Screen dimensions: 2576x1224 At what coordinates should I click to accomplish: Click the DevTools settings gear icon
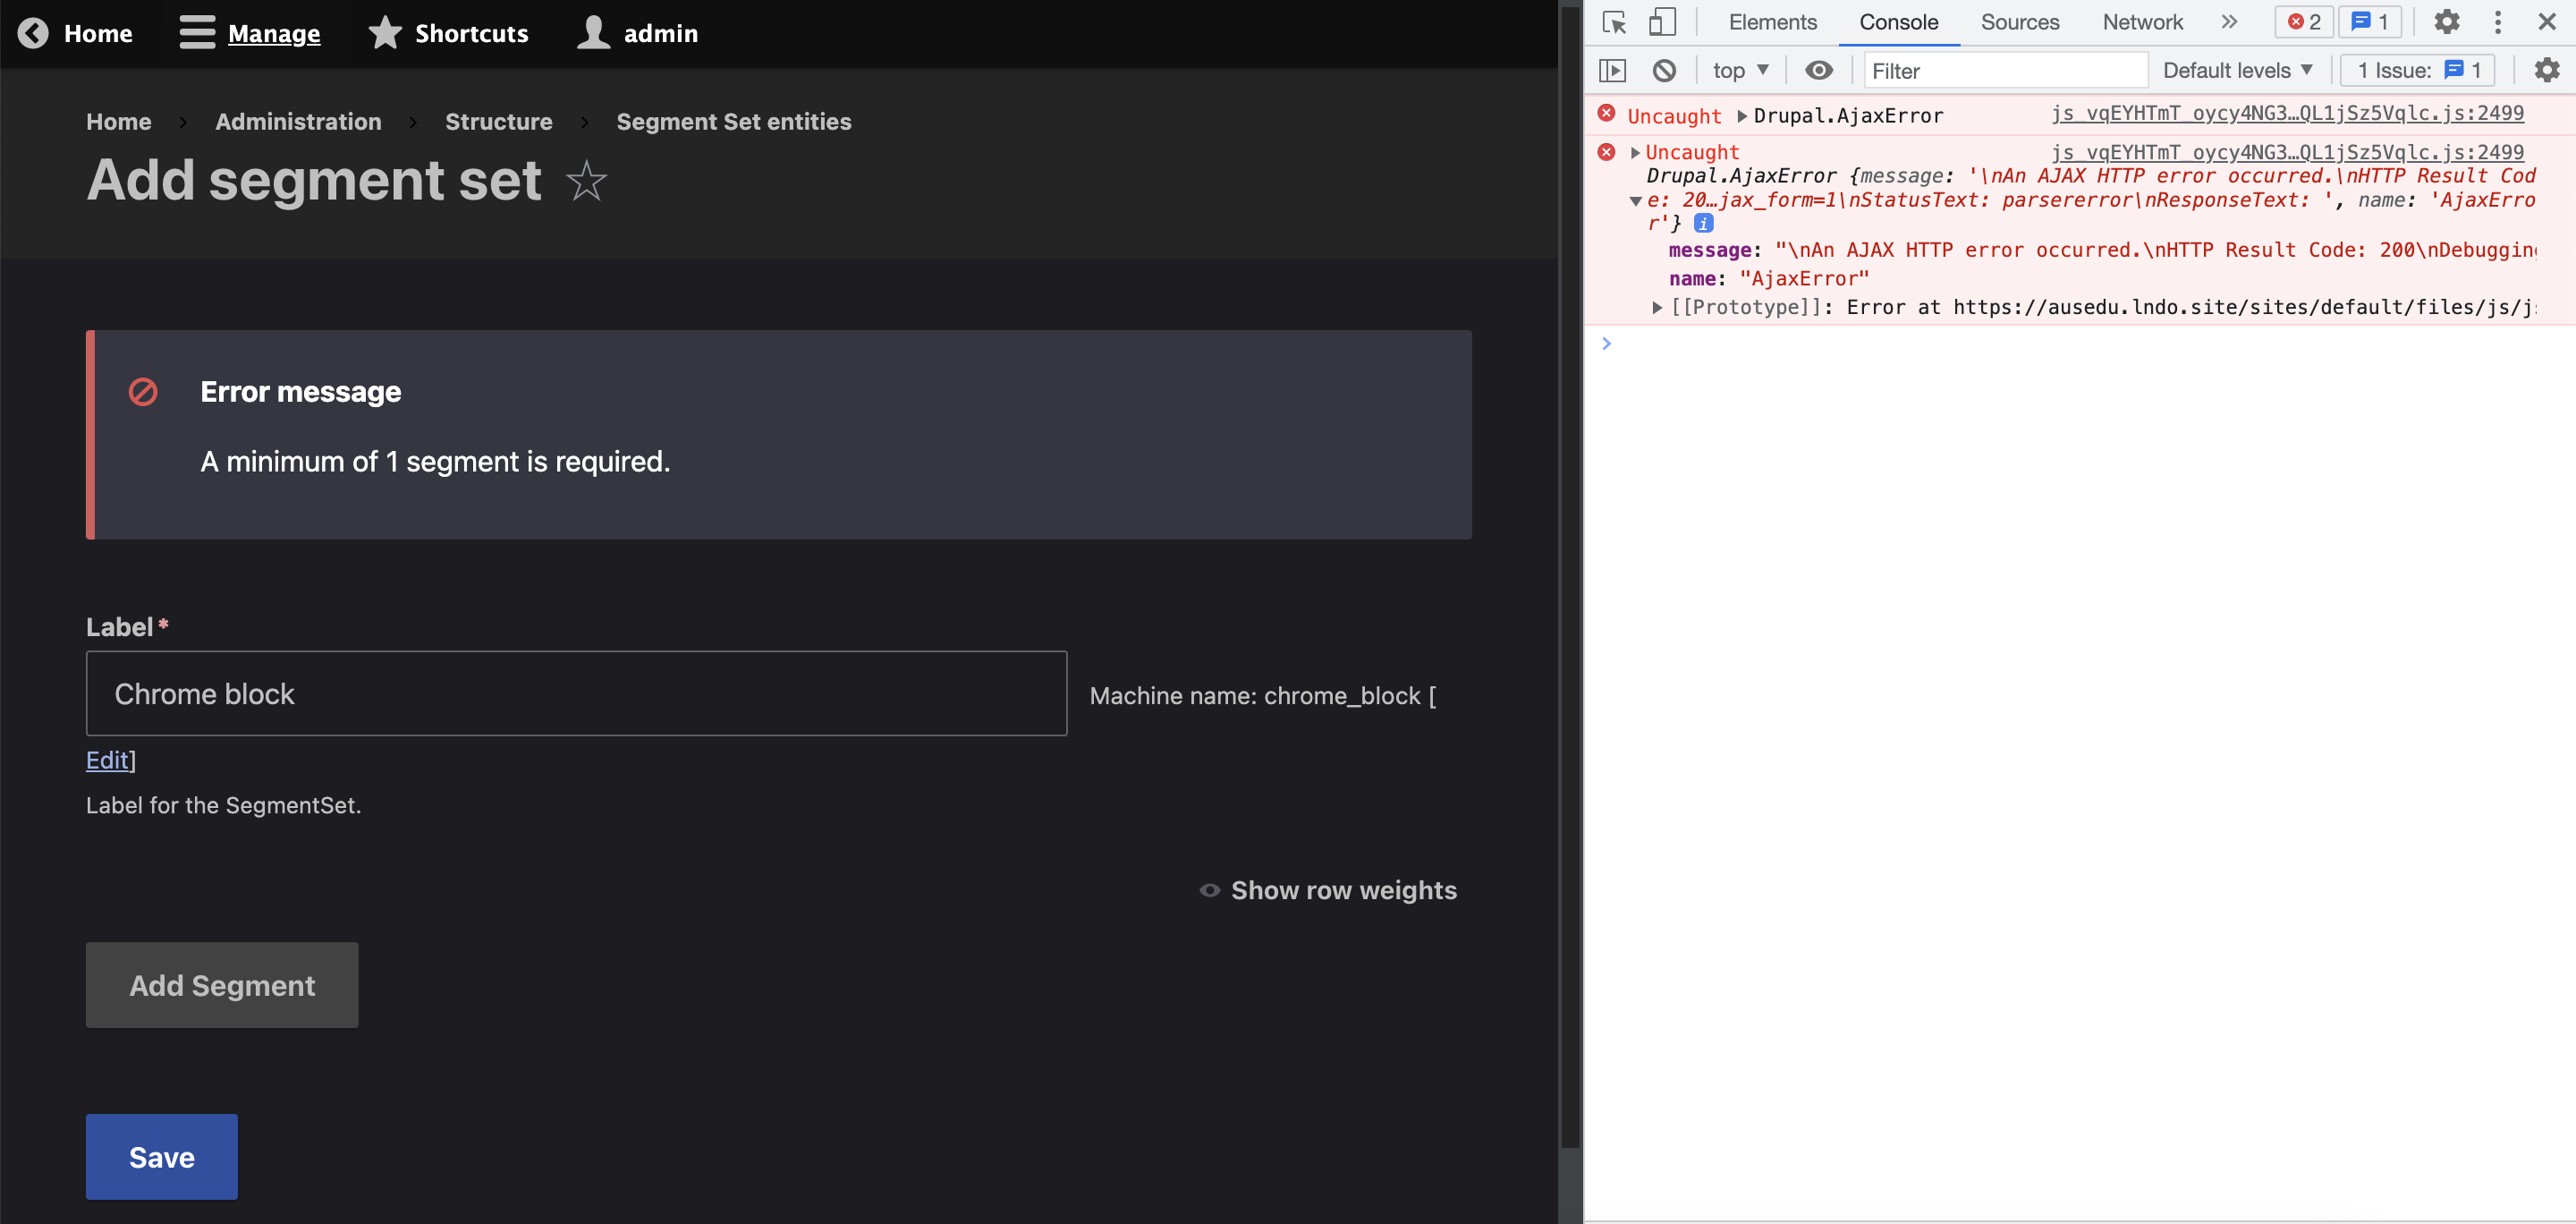pos(2447,22)
